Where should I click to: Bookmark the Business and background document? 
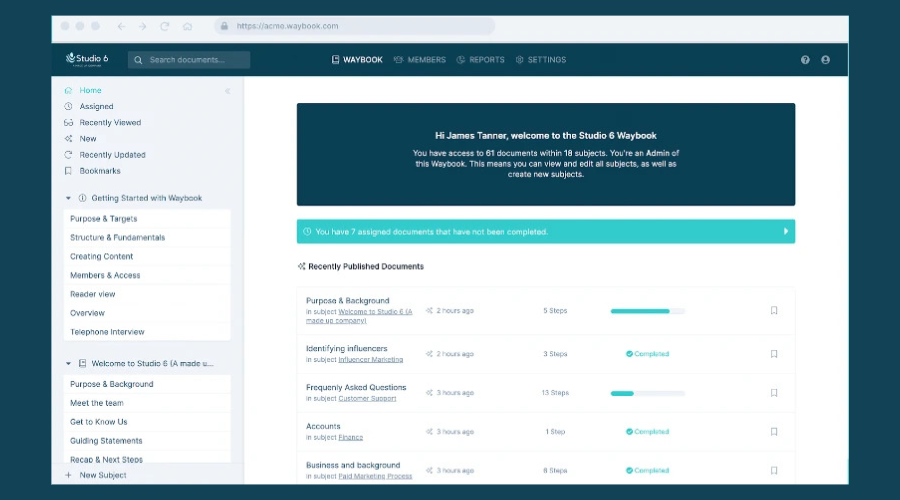[774, 470]
